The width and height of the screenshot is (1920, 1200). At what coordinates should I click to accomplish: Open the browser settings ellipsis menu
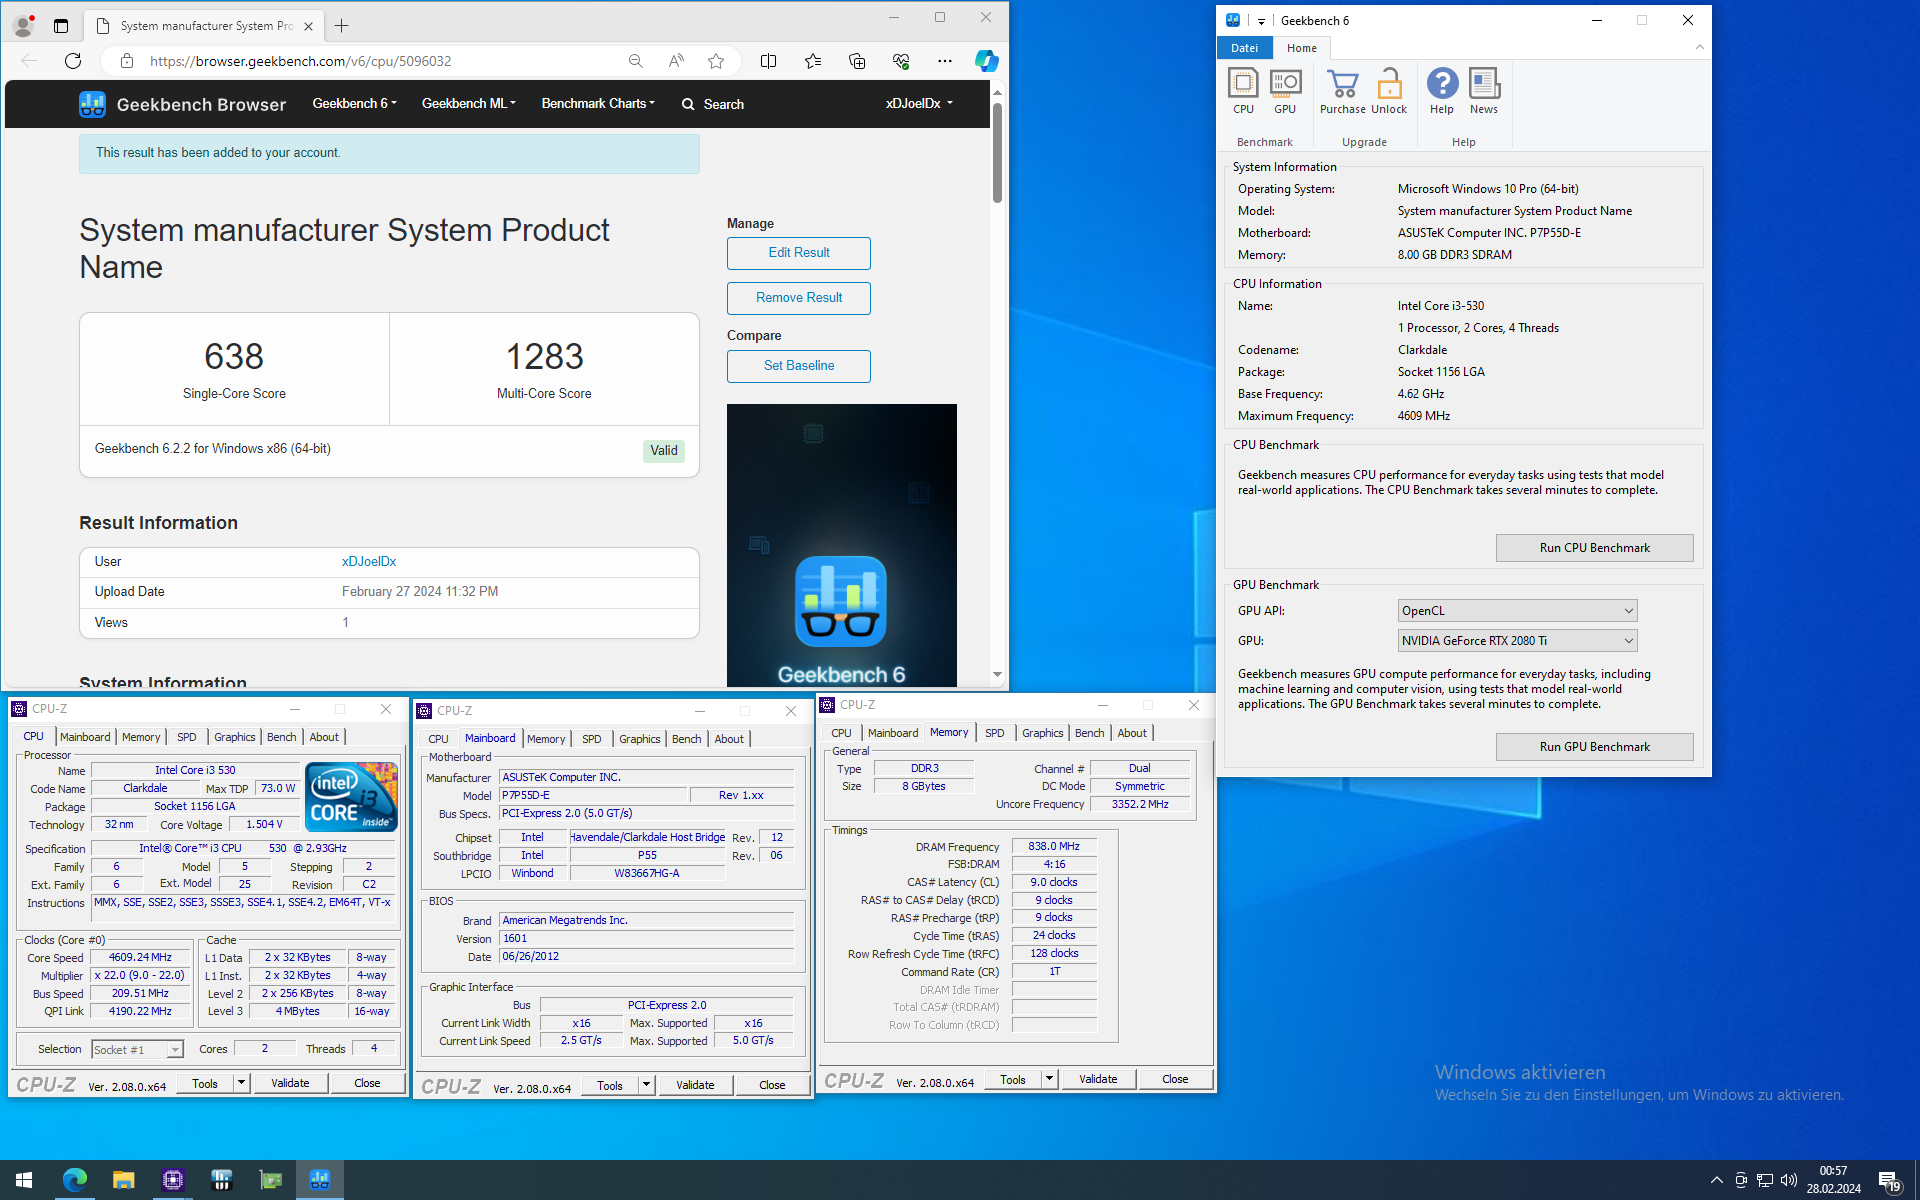click(x=945, y=61)
